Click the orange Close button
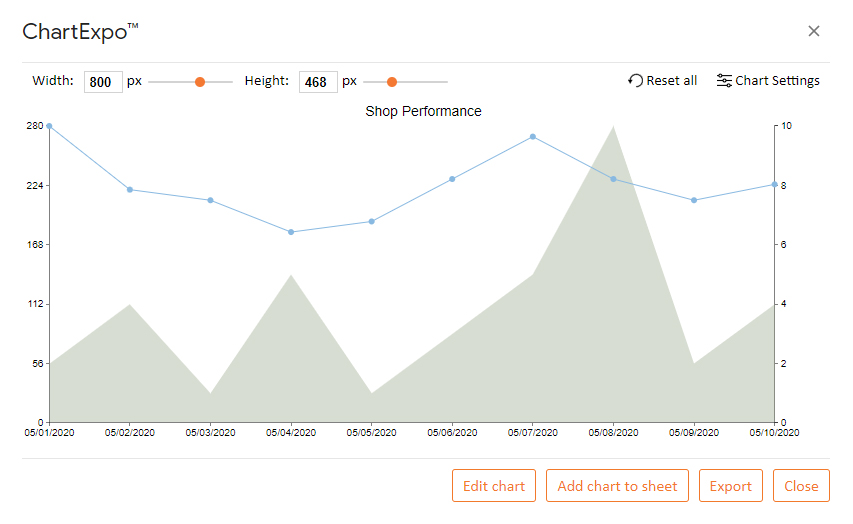The image size is (853, 524). click(x=801, y=485)
